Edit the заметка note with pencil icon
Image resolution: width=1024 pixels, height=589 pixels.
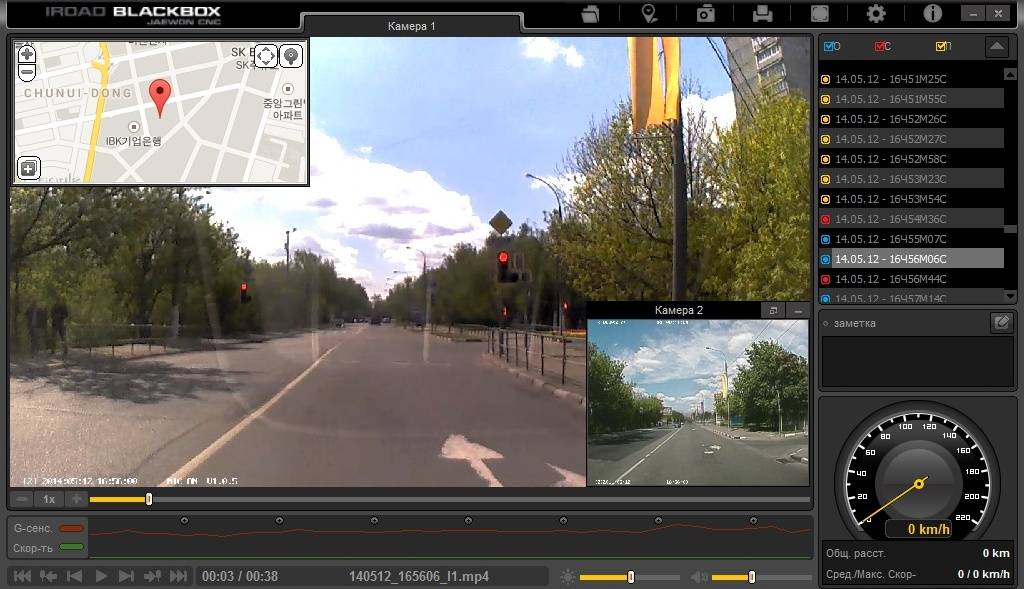tap(1001, 322)
